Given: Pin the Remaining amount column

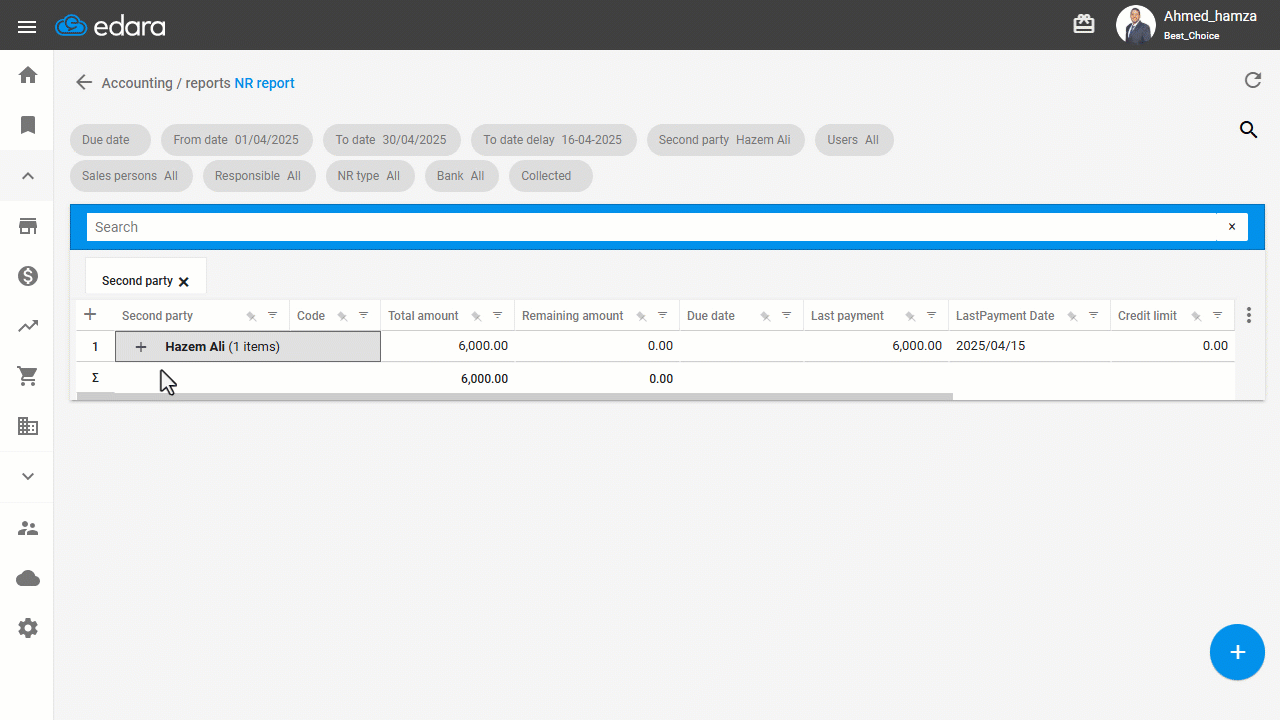Looking at the screenshot, I should coord(641,316).
